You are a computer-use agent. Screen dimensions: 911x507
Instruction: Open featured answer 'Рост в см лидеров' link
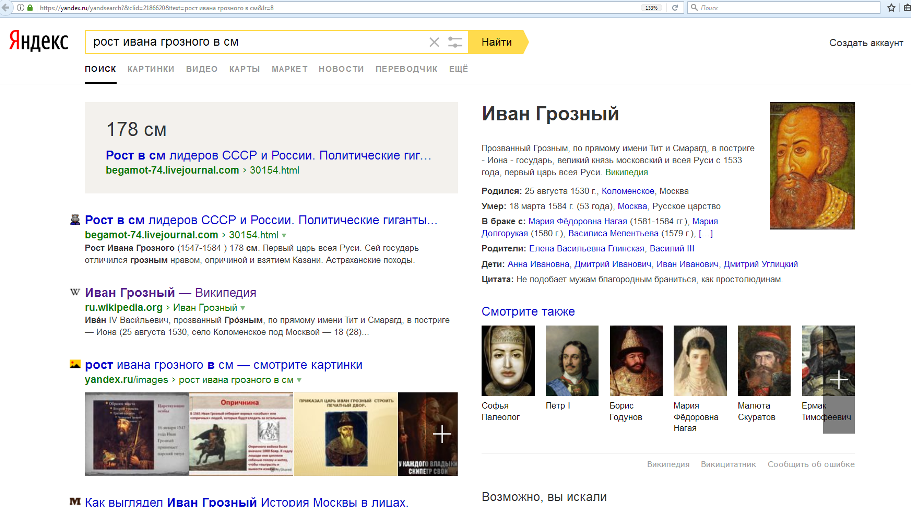[268, 155]
